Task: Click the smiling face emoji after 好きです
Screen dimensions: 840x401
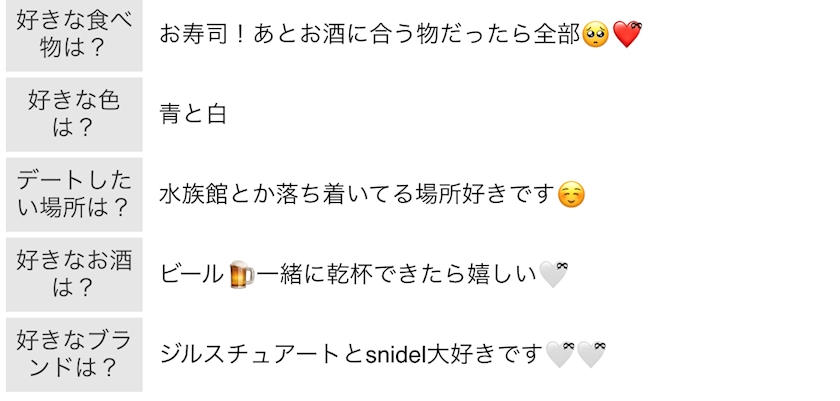Action: pos(571,194)
